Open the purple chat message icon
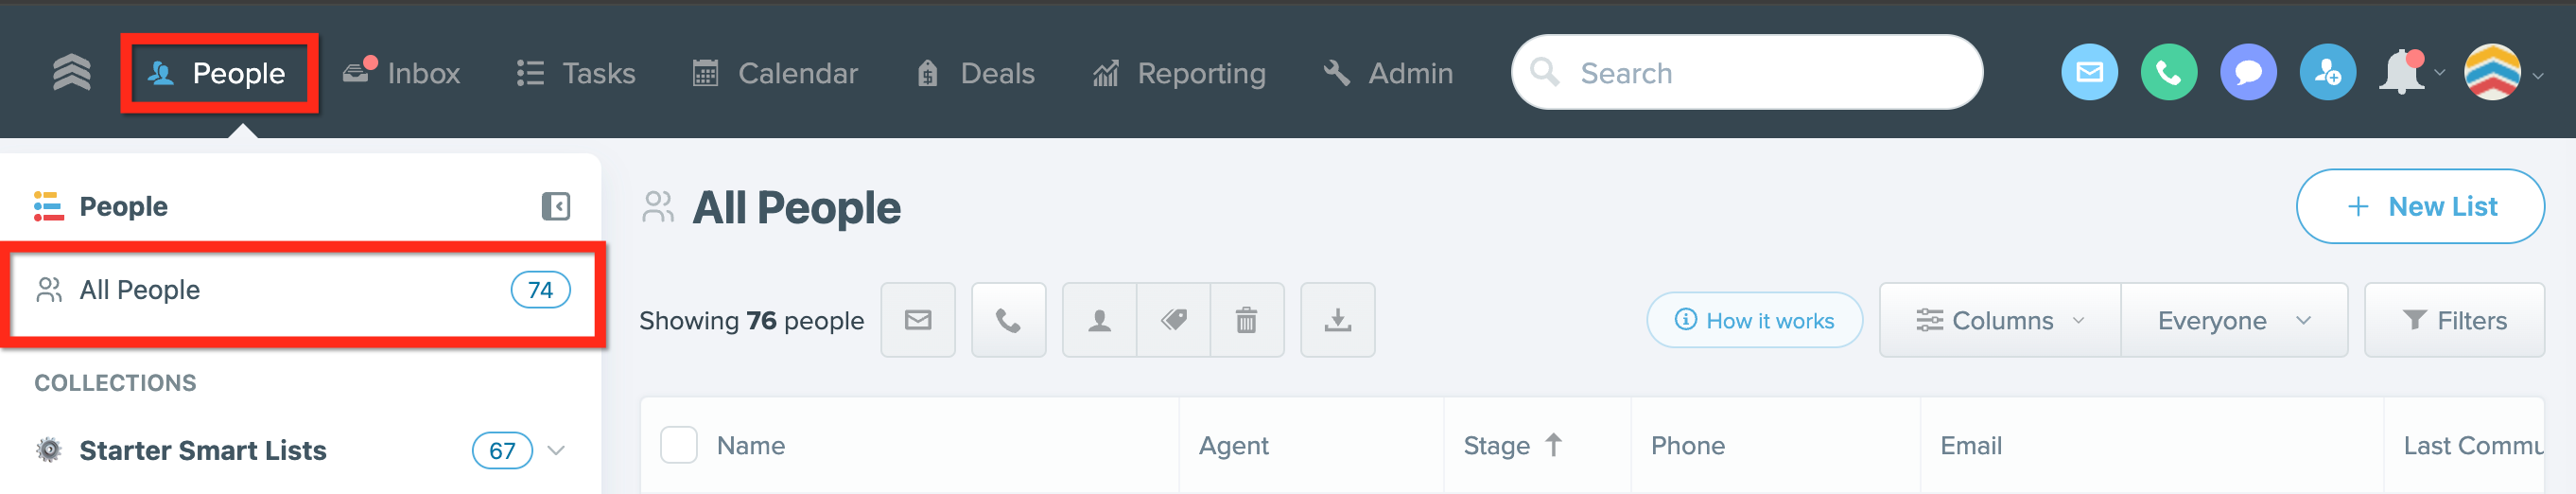The image size is (2576, 494). point(2248,73)
